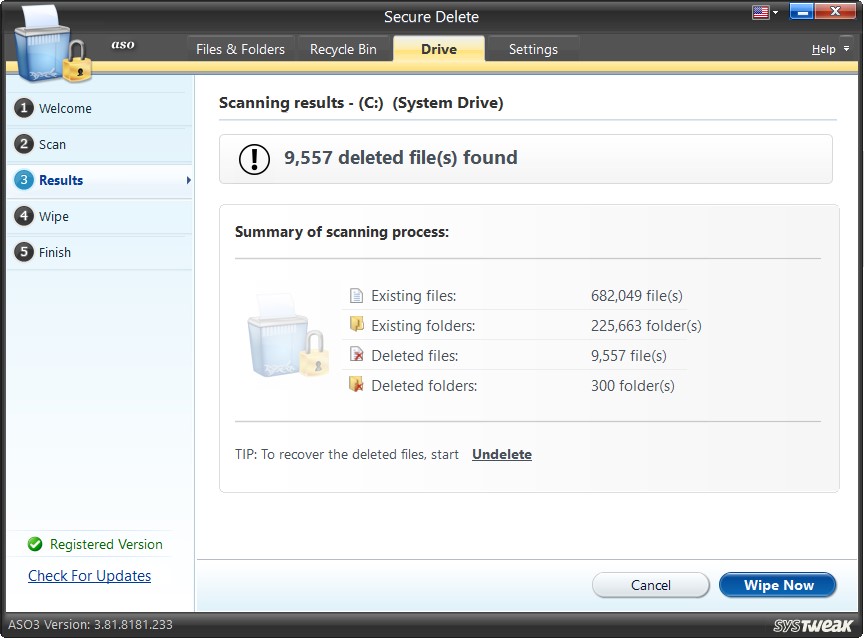Click the Deleted files red-marked document icon
Screen dimensions: 864x639
point(357,355)
